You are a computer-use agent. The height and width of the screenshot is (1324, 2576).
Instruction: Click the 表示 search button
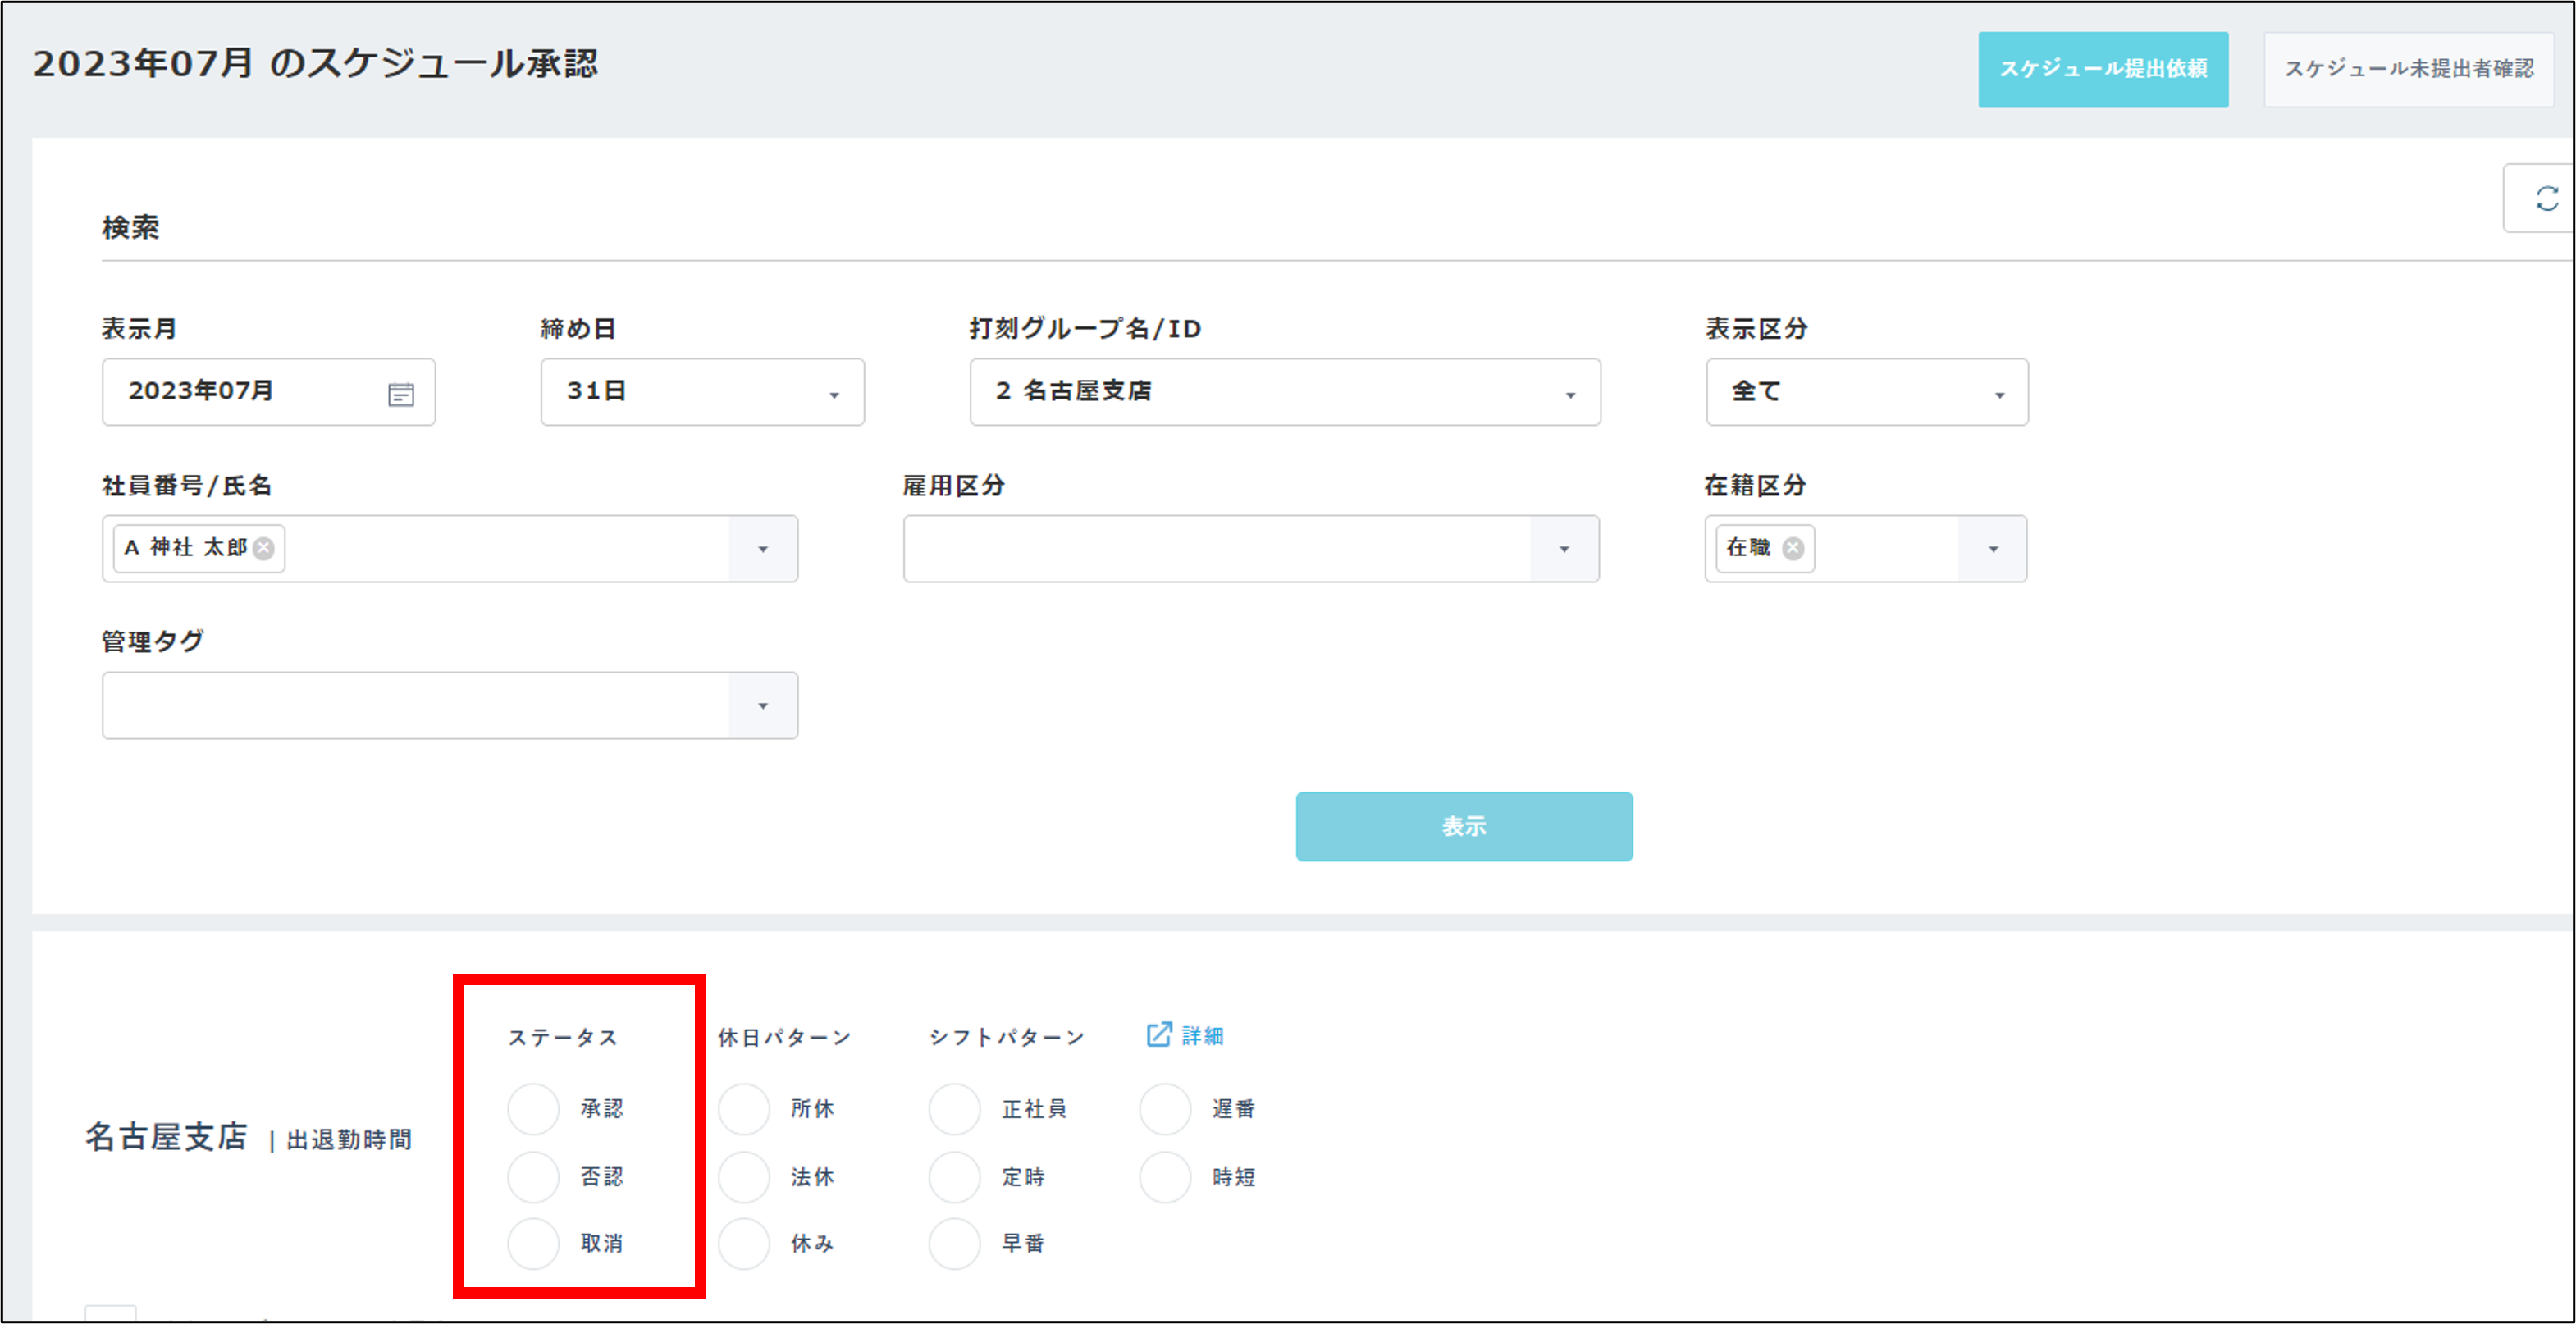pyautogui.click(x=1464, y=826)
